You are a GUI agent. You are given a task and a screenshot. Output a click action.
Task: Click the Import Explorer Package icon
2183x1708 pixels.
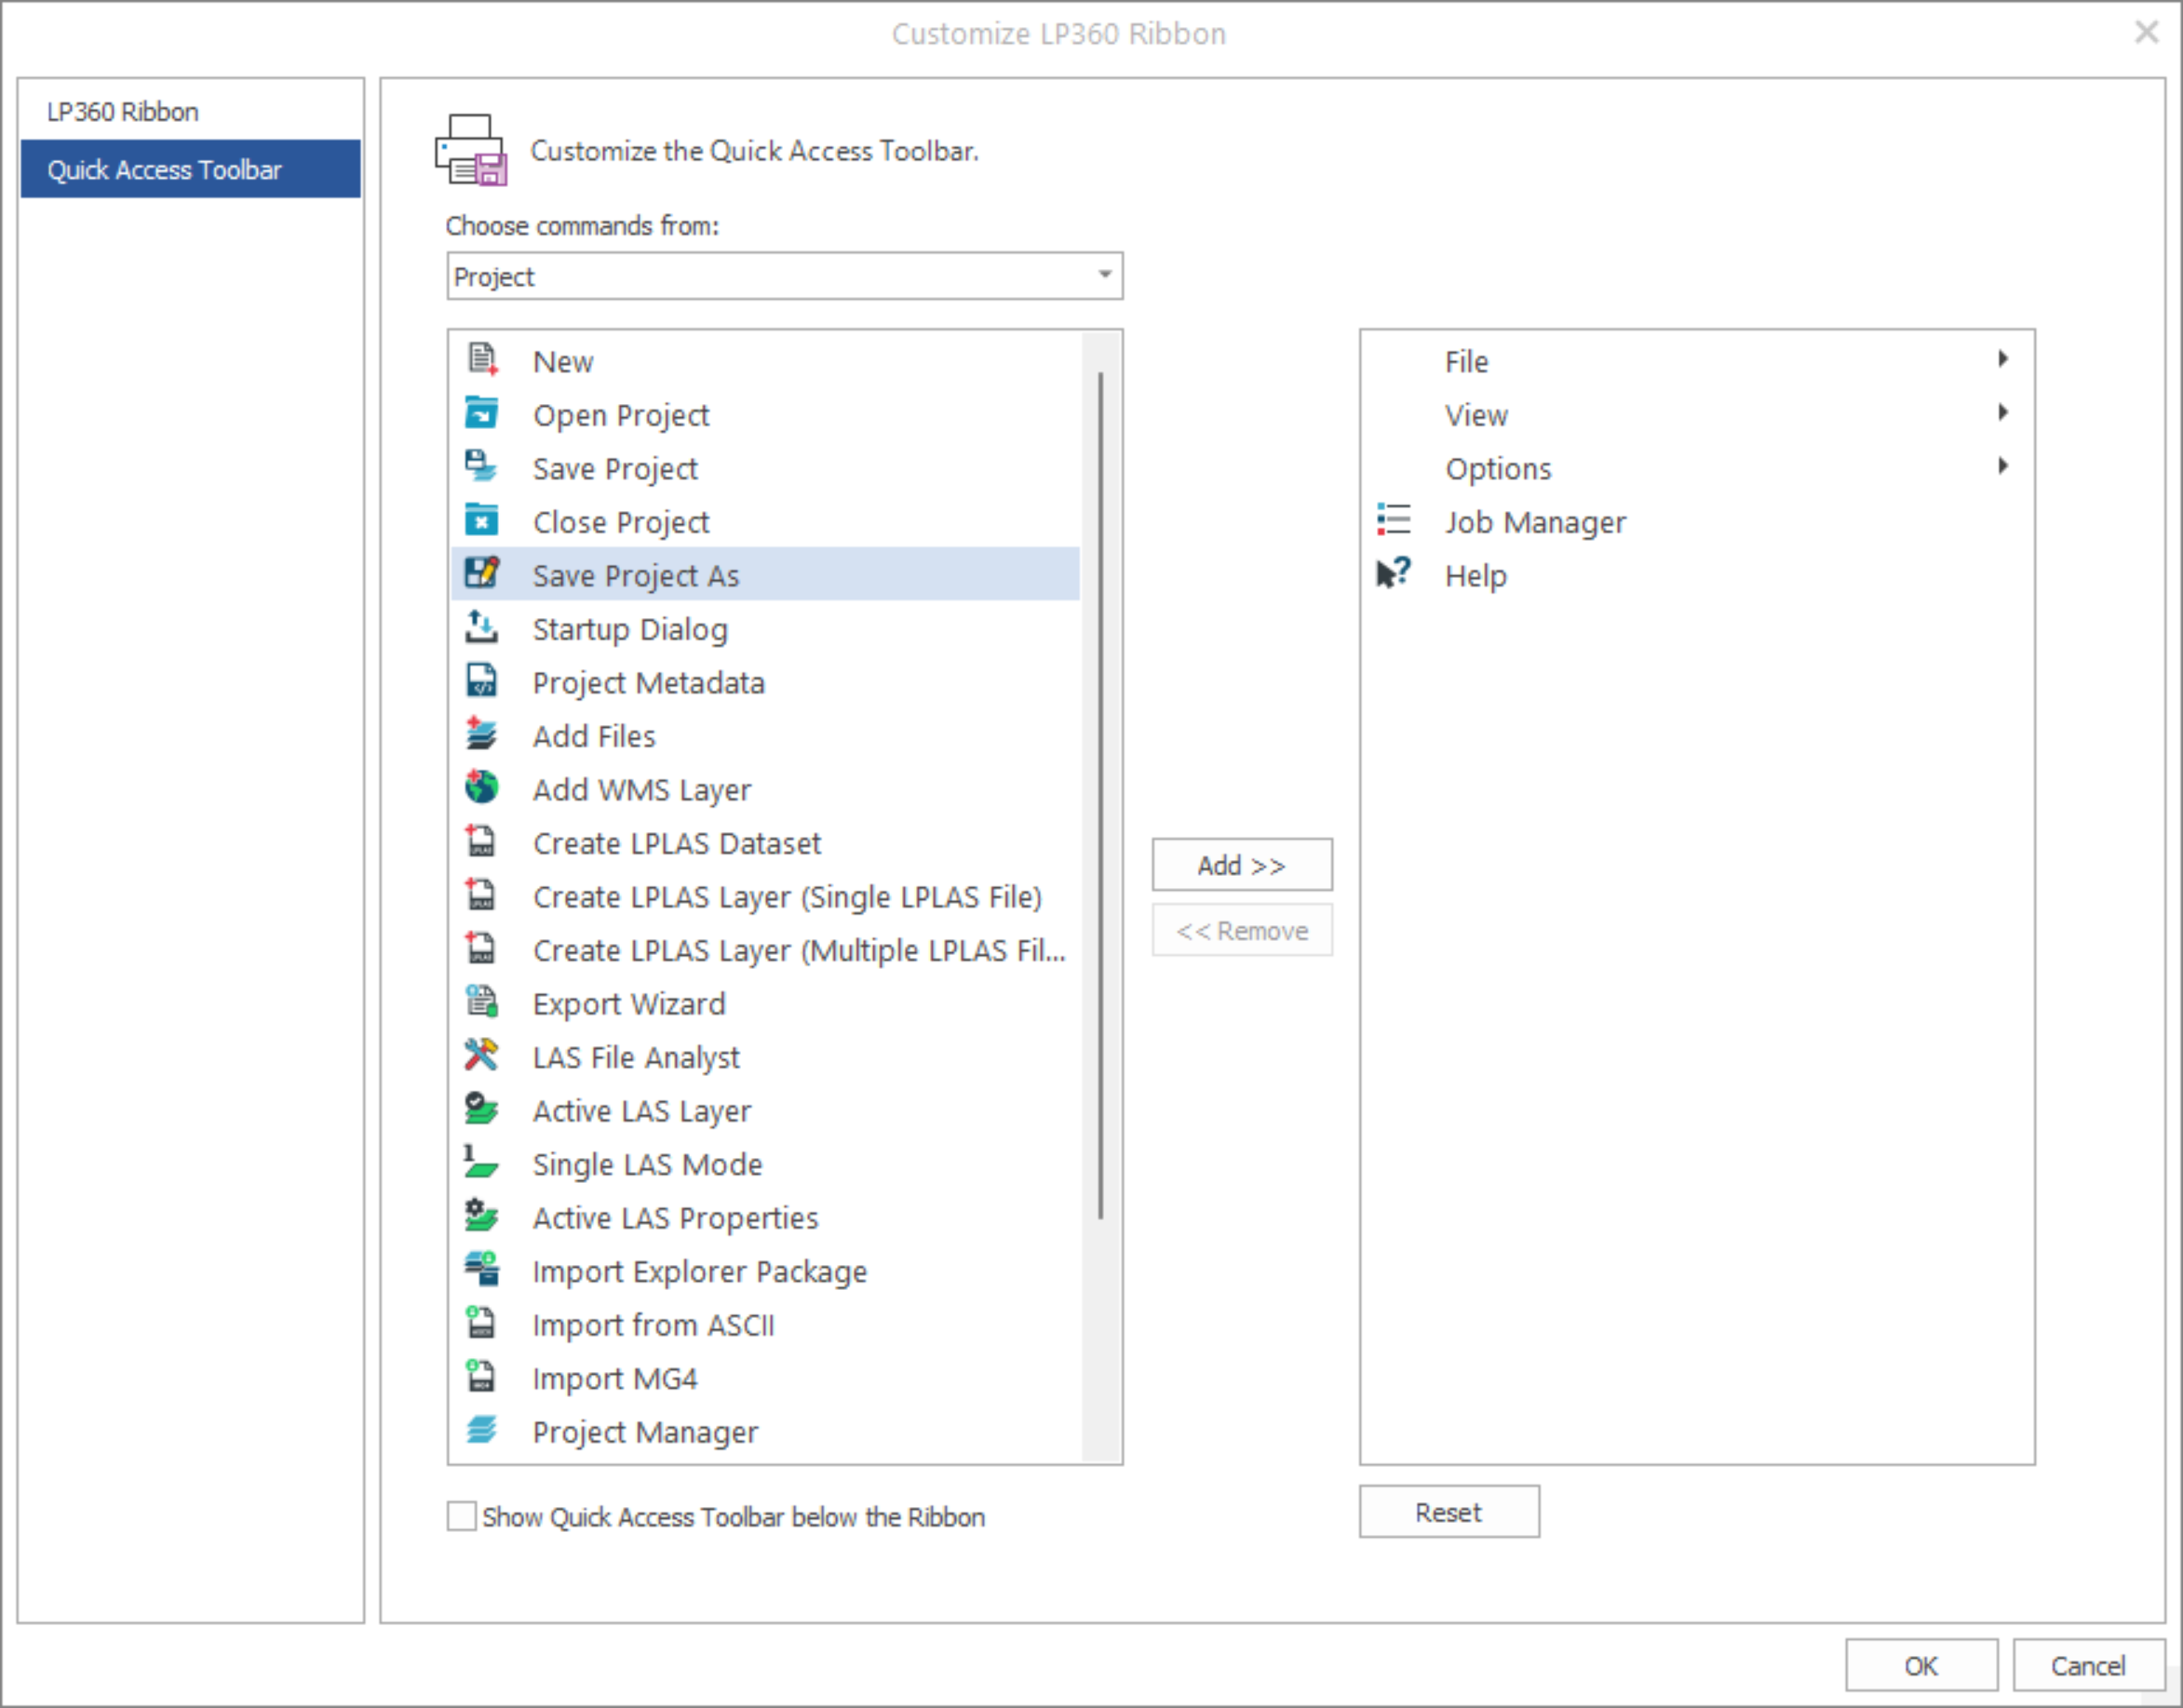point(482,1269)
